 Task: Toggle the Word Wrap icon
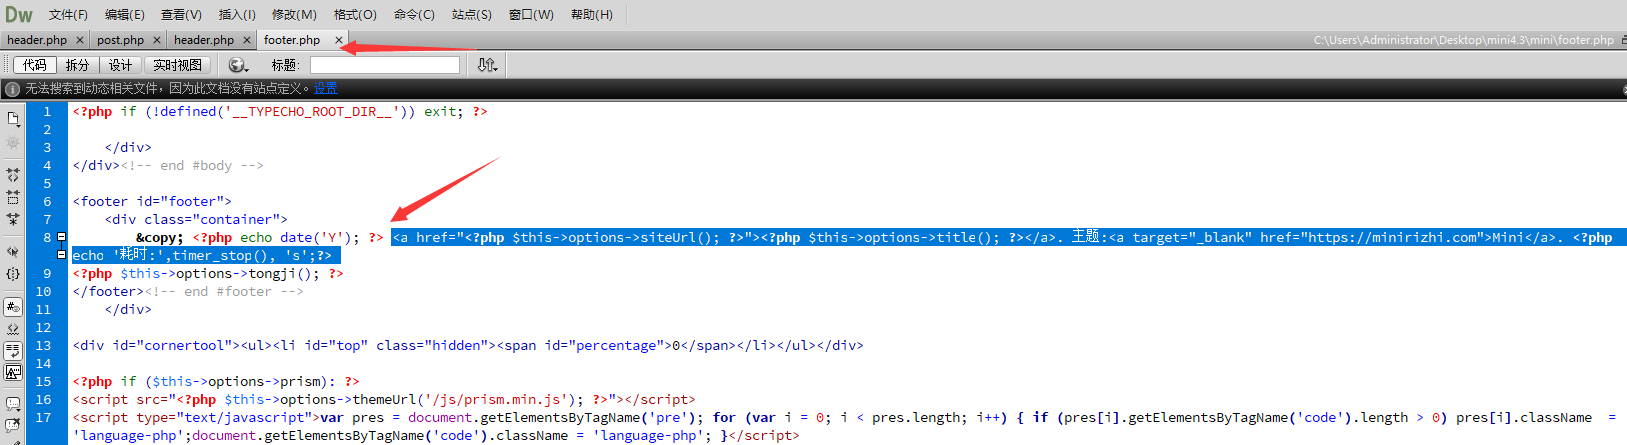coord(13,350)
